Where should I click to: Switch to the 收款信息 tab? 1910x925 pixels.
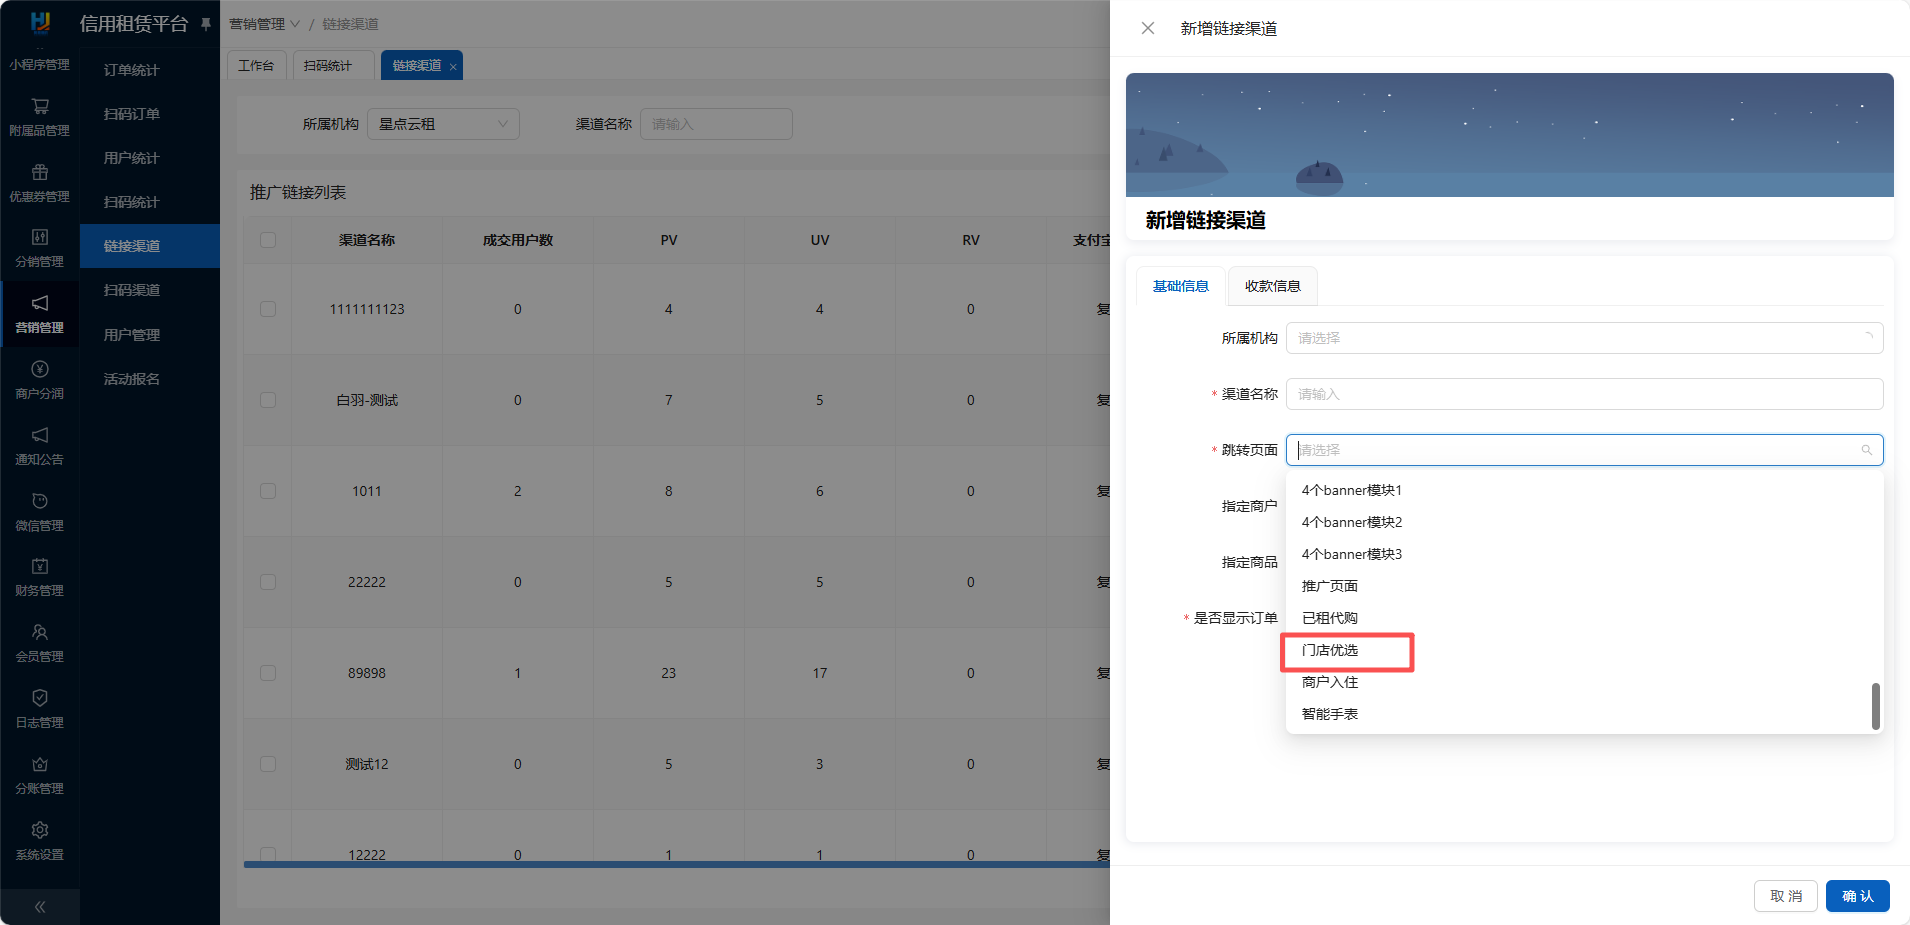pyautogui.click(x=1272, y=286)
